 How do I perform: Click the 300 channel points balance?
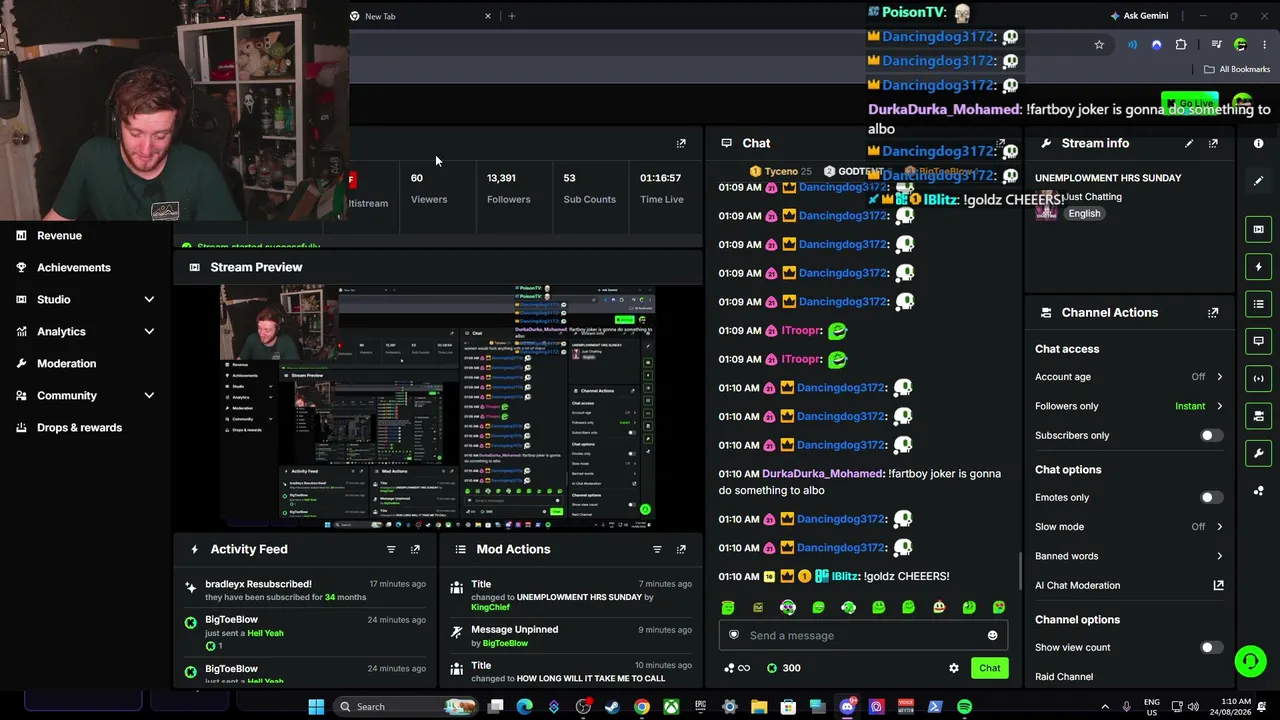pyautogui.click(x=783, y=668)
